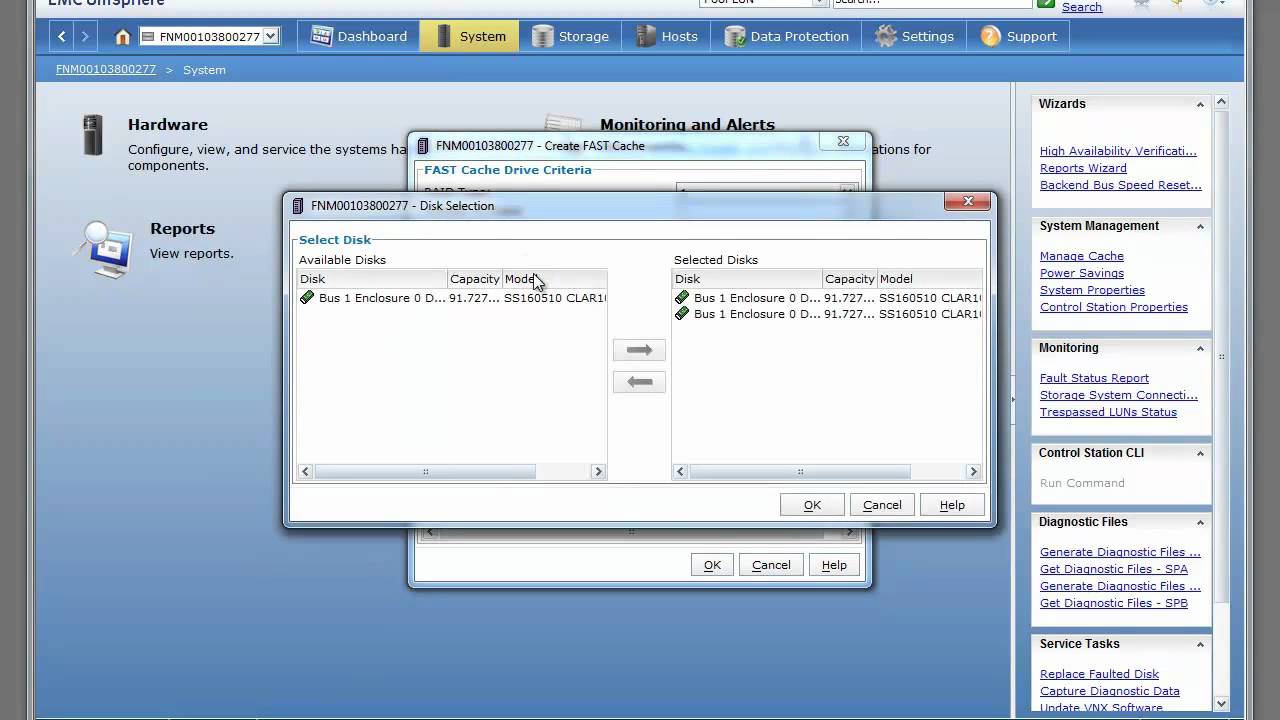Open Trespassed LUNs Status link
The width and height of the screenshot is (1280, 720).
pyautogui.click(x=1108, y=412)
